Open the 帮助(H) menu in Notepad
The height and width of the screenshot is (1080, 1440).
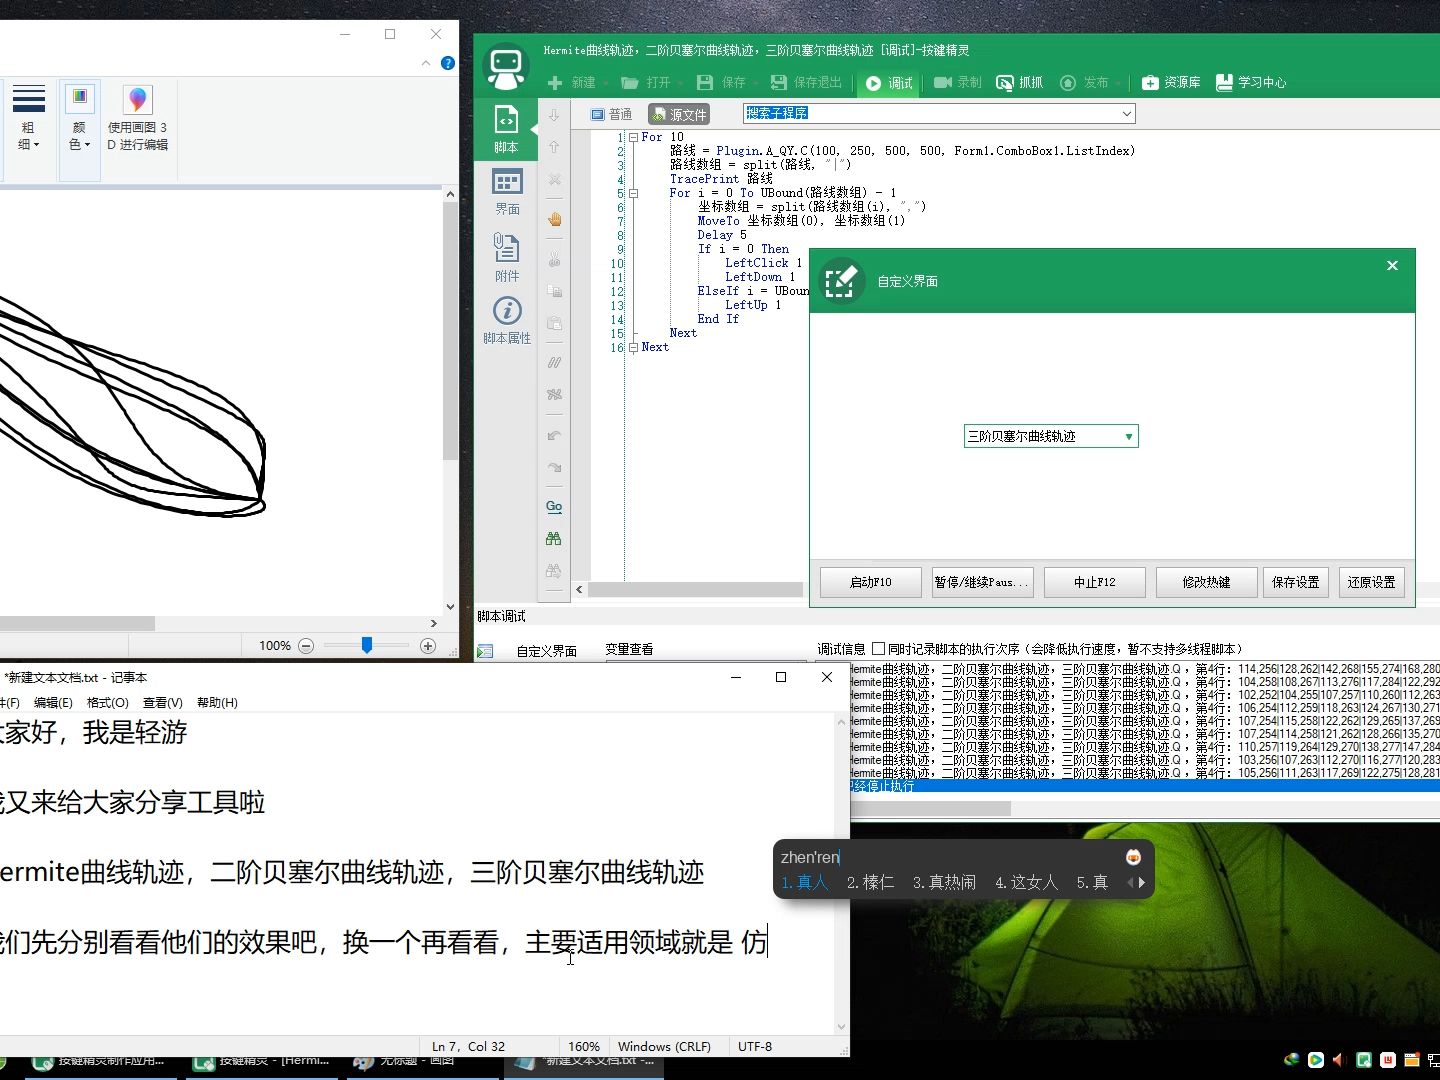click(x=217, y=703)
